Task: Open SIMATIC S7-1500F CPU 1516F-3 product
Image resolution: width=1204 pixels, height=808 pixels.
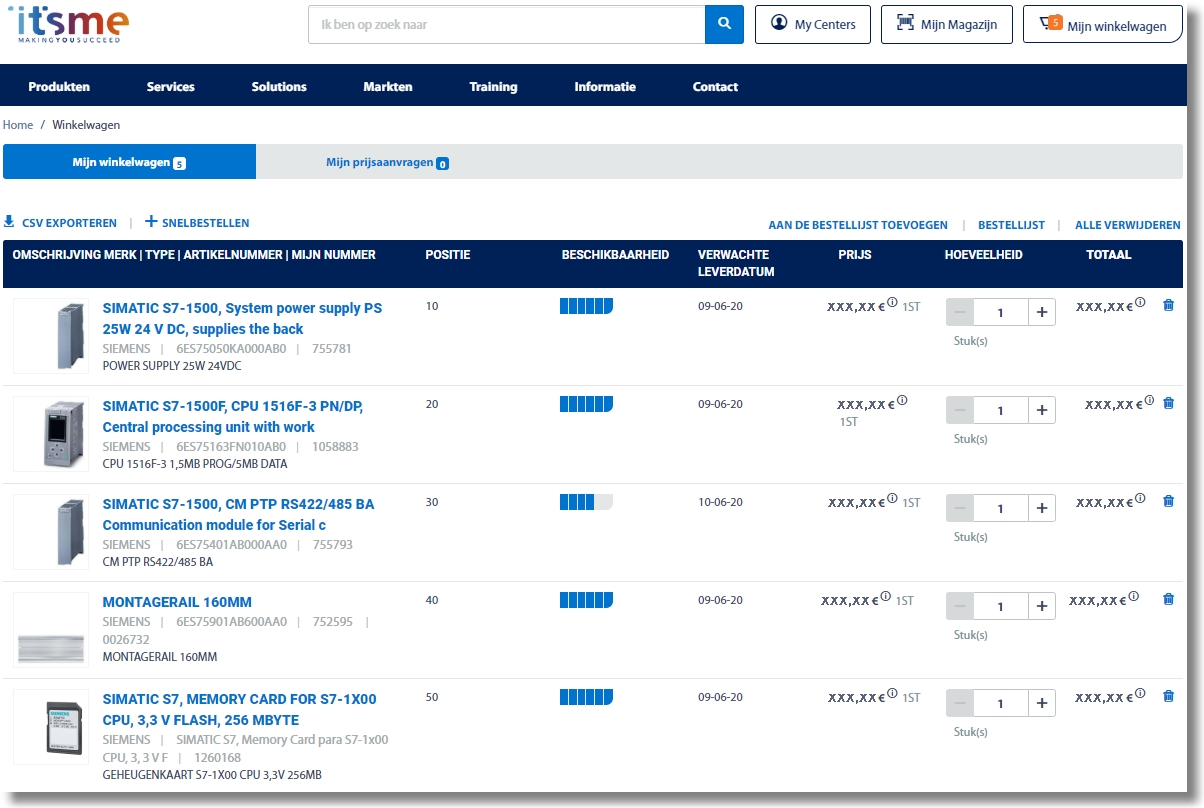Action: (x=233, y=416)
